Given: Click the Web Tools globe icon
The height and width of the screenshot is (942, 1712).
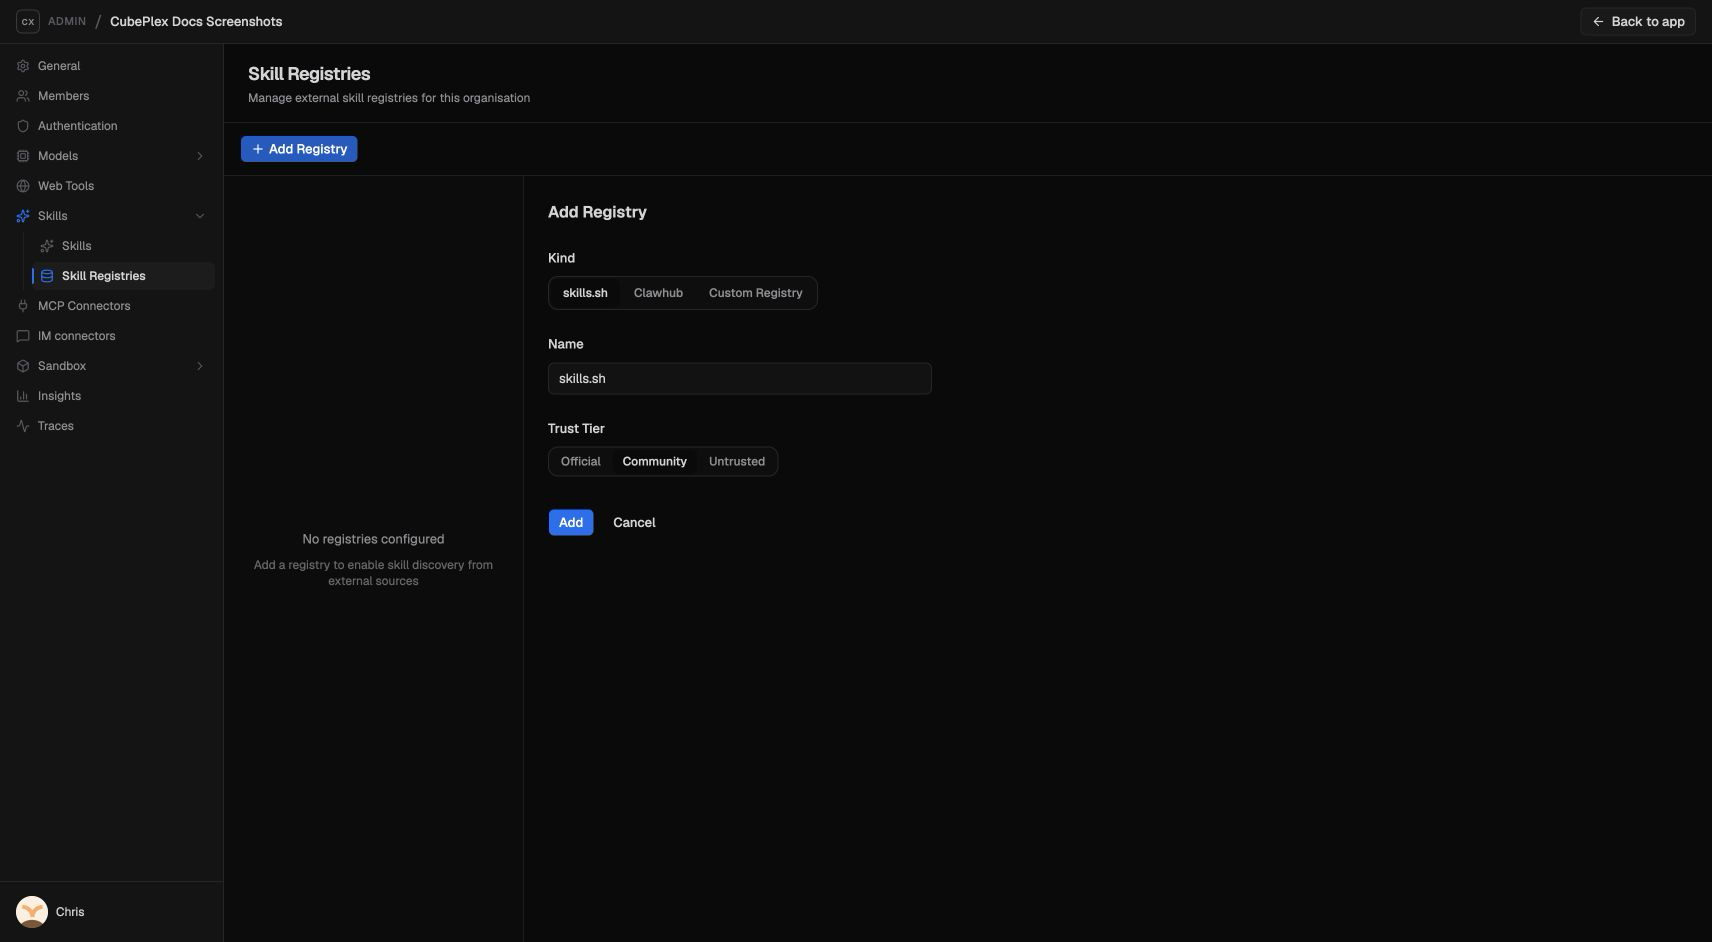Looking at the screenshot, I should (23, 186).
